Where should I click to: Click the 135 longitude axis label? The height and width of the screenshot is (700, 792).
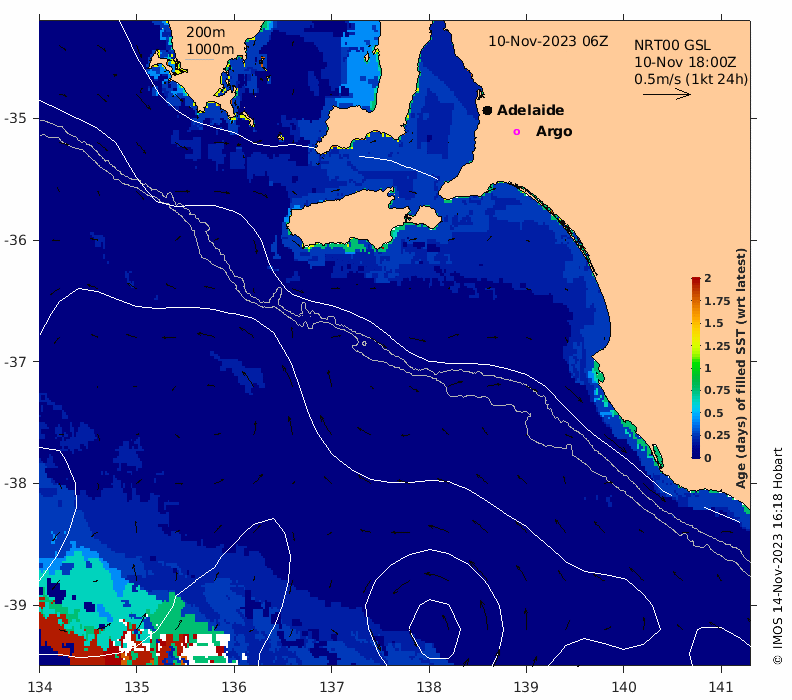point(137,687)
